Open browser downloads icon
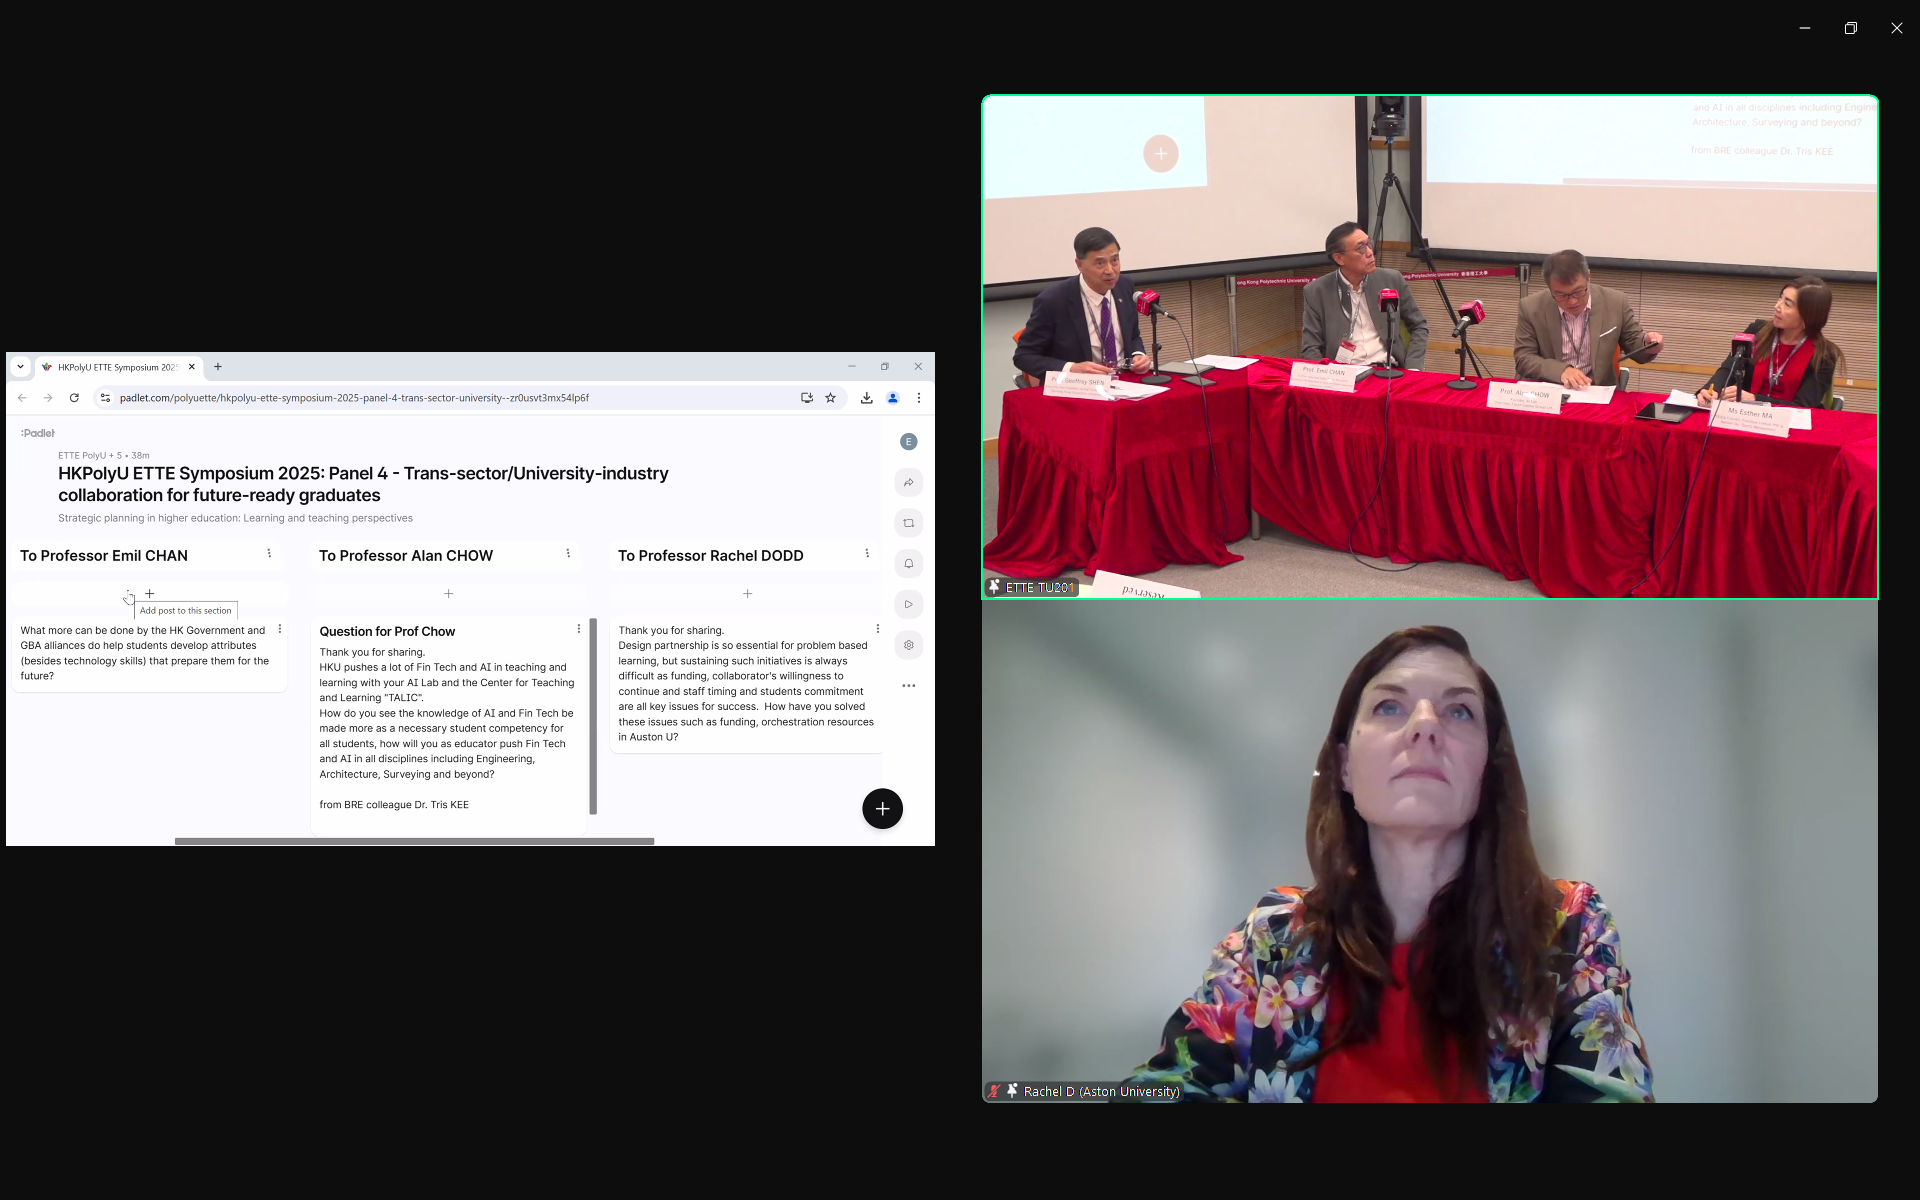Viewport: 1920px width, 1200px height. tap(866, 398)
